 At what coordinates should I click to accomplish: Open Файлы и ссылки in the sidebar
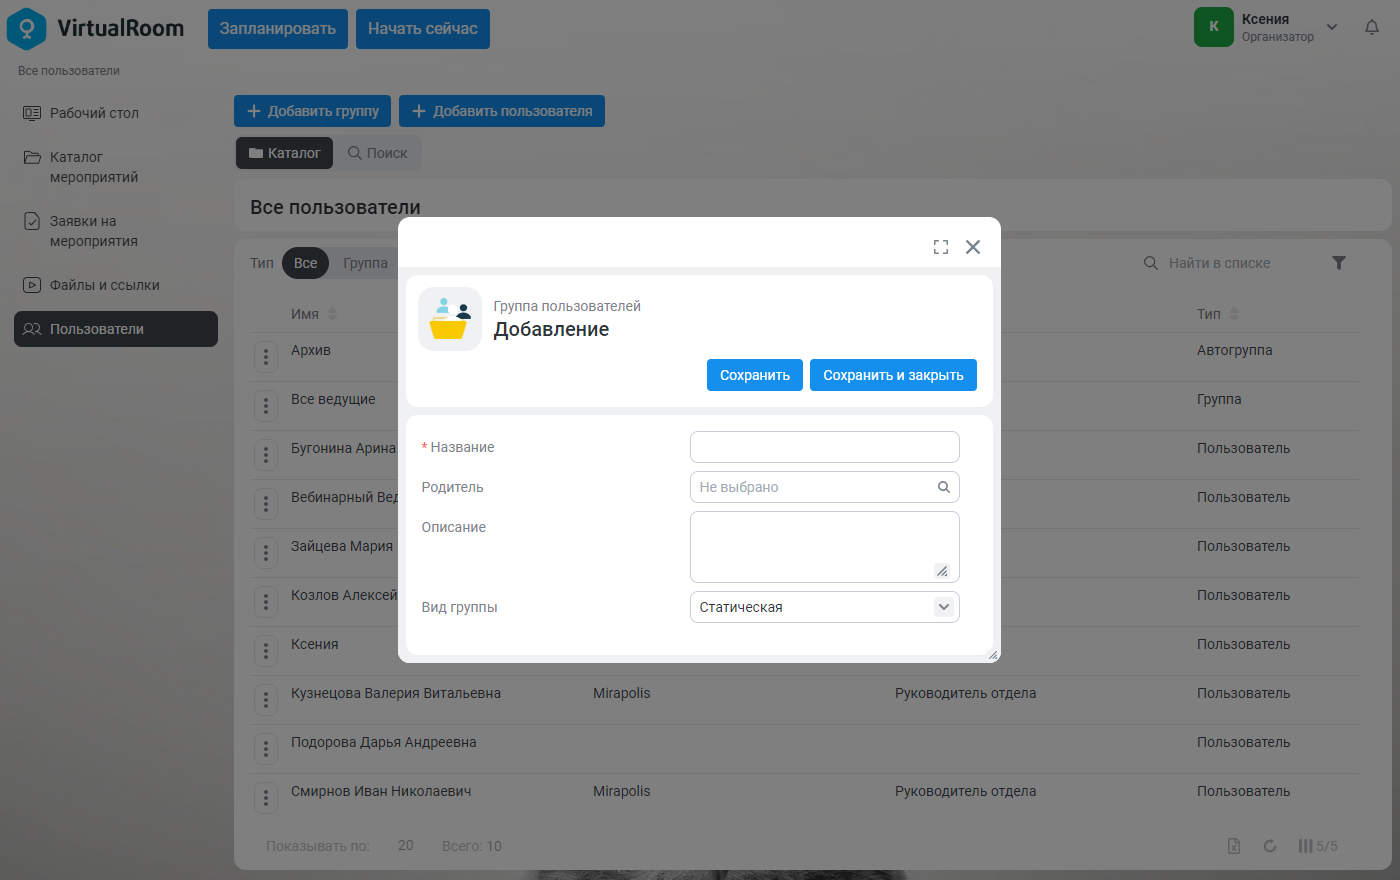116,285
